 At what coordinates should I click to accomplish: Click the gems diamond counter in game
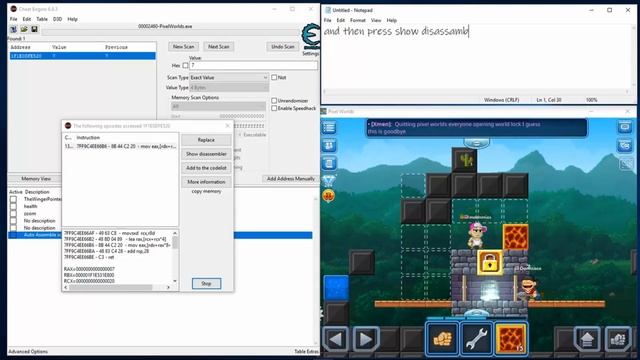329,181
